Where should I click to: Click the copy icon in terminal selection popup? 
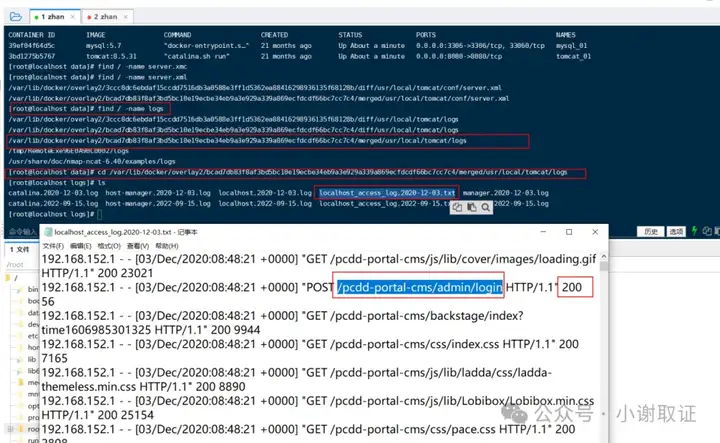[x=457, y=207]
